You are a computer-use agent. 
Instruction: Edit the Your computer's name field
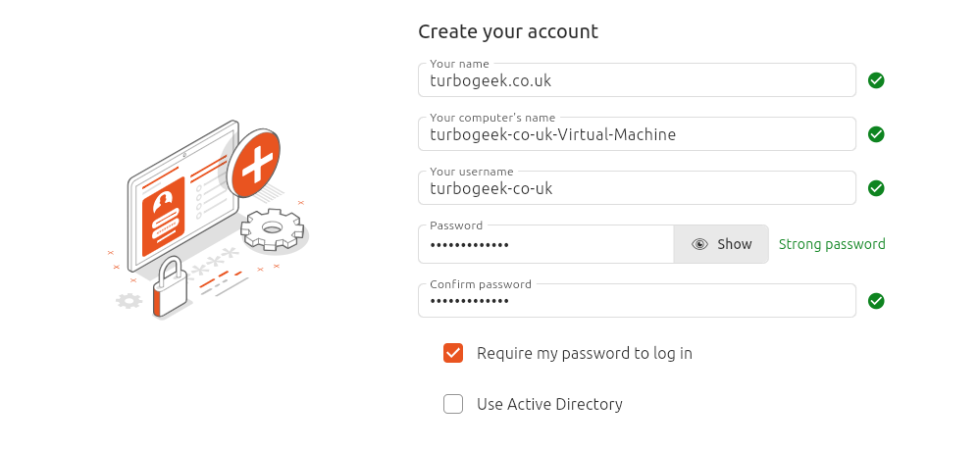click(636, 134)
